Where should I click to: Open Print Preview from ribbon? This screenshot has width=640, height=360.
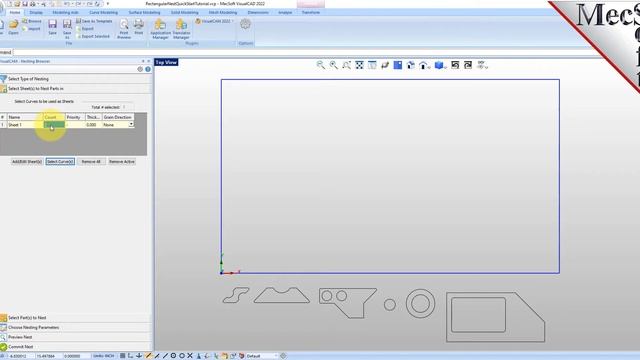124,29
